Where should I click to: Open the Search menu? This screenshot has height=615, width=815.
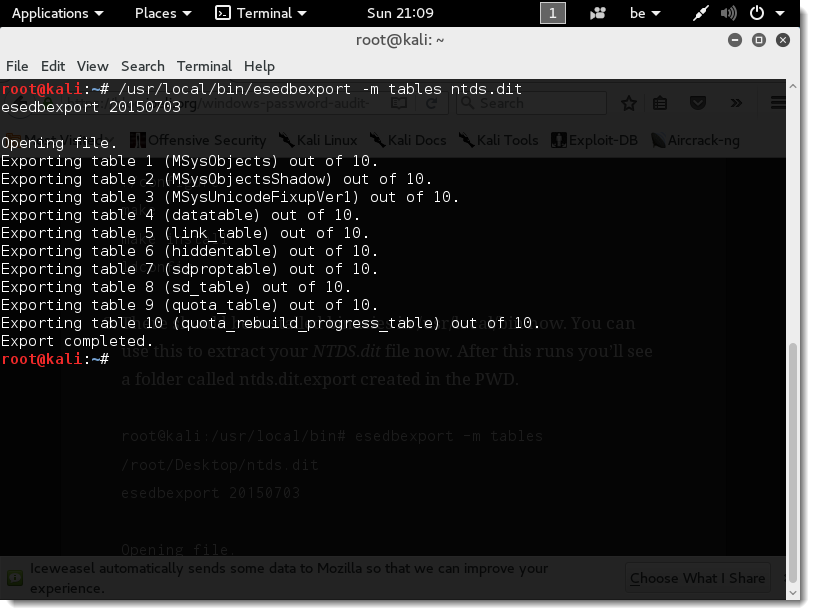pyautogui.click(x=142, y=66)
